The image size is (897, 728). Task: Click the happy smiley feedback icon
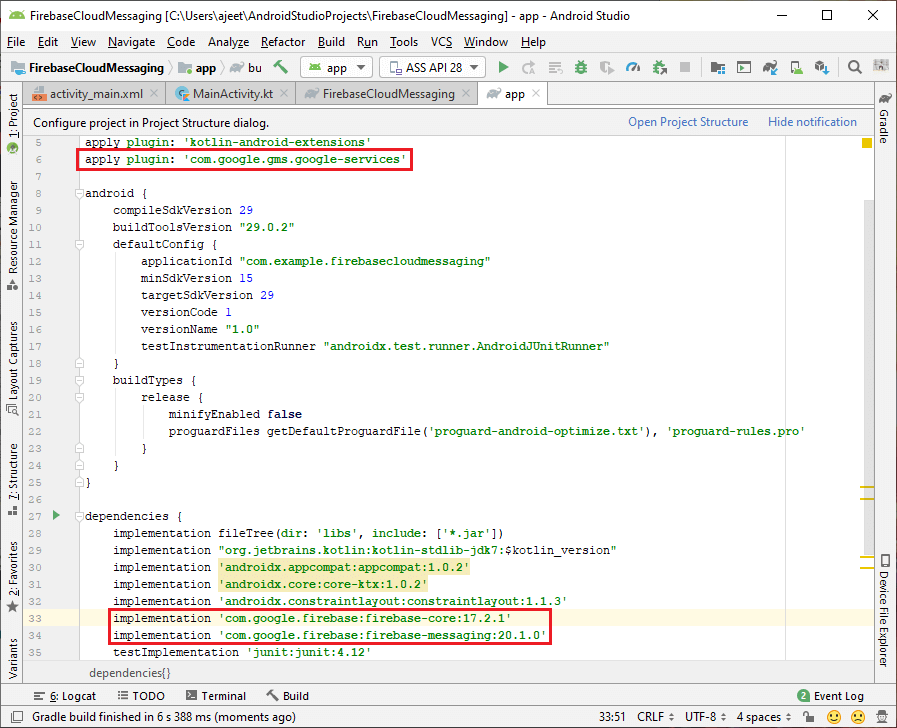(x=834, y=717)
